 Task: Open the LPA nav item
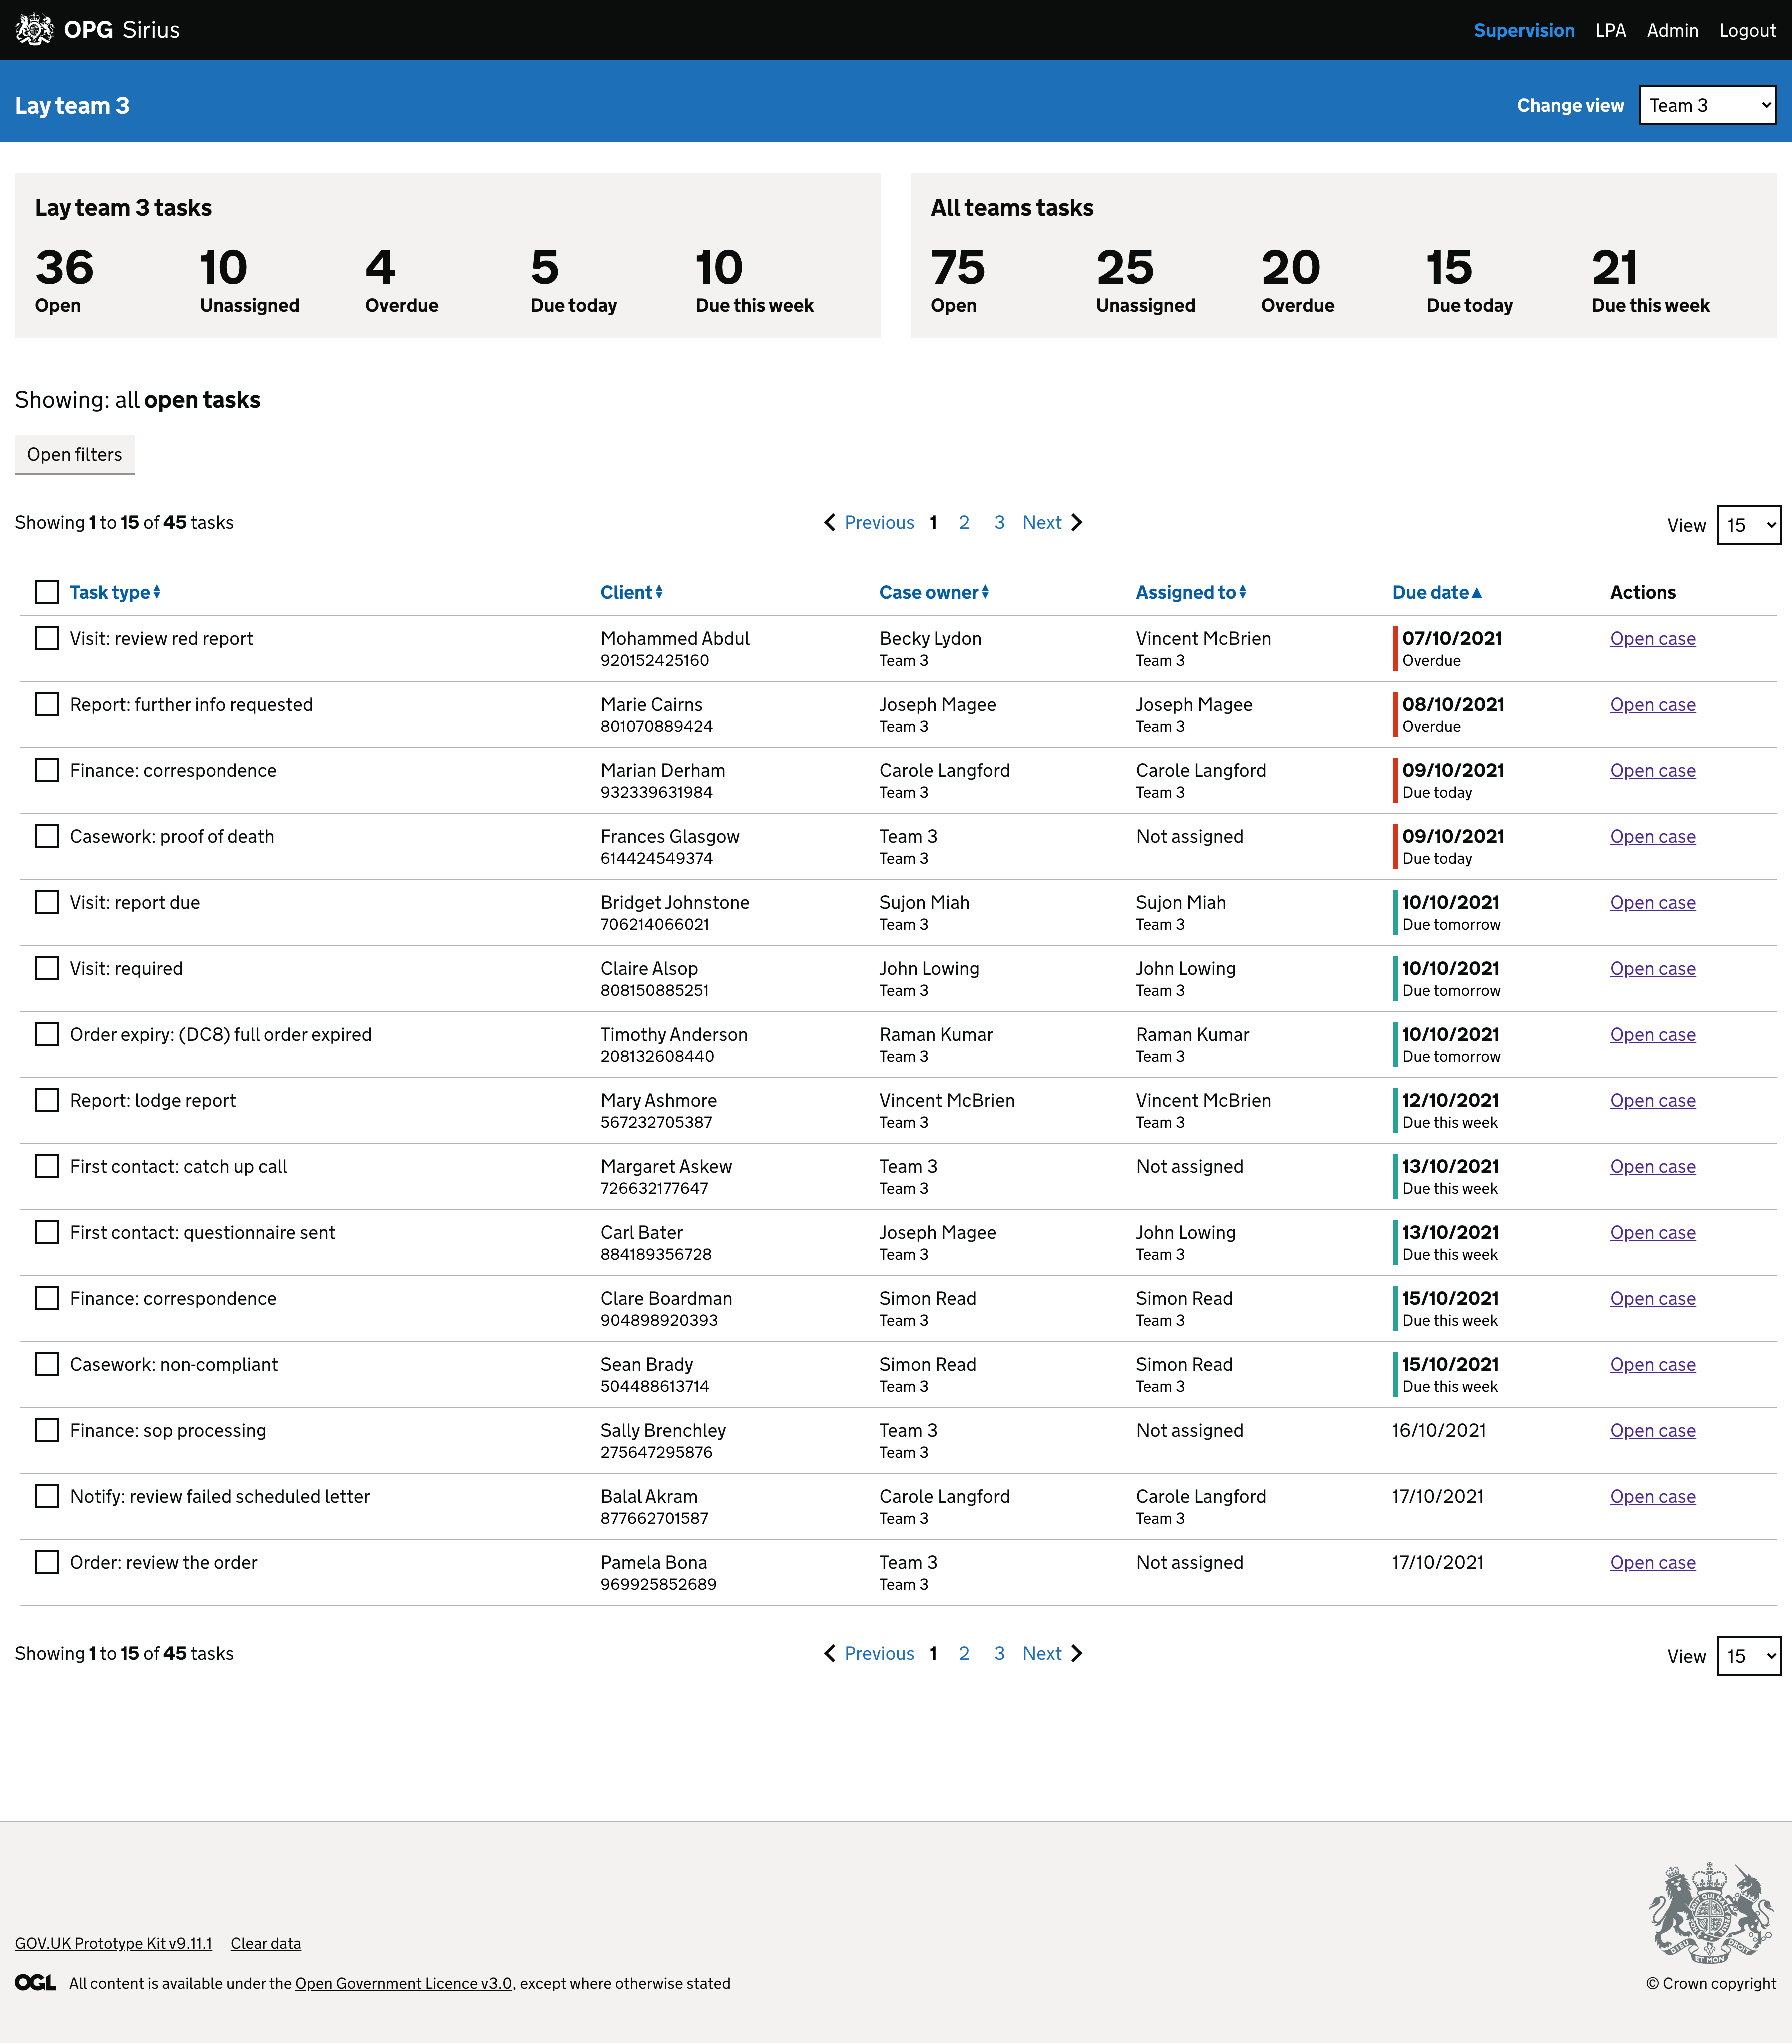(1611, 30)
